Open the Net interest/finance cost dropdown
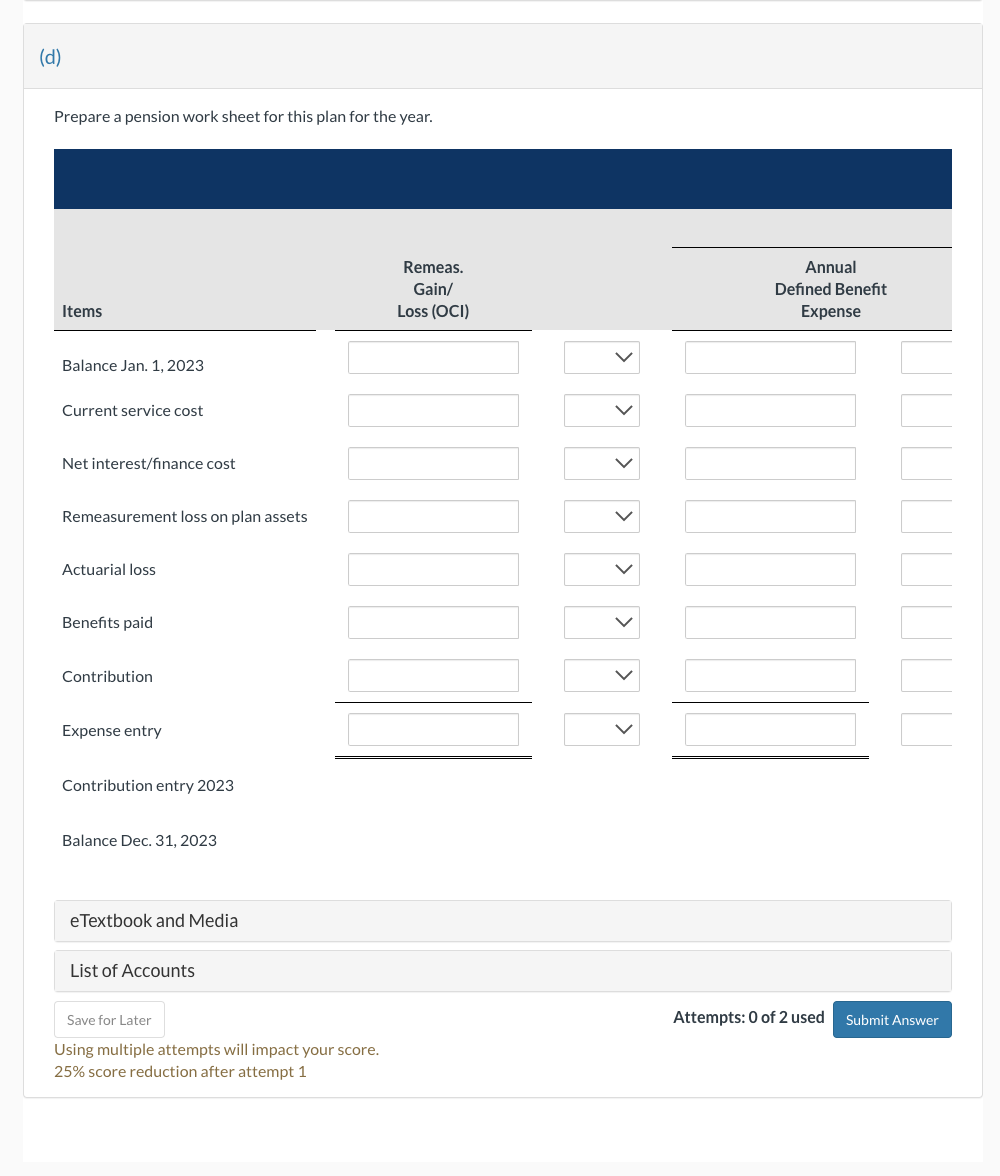 pyautogui.click(x=601, y=463)
